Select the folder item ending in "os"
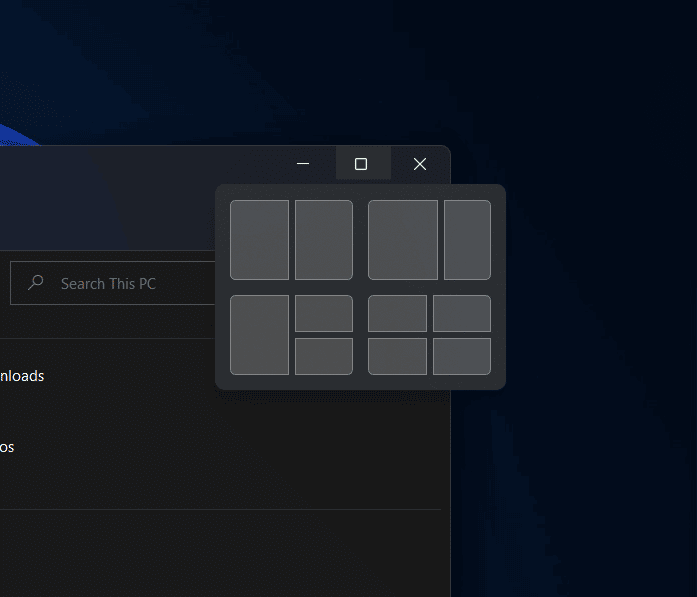This screenshot has height=597, width=697. [7, 447]
